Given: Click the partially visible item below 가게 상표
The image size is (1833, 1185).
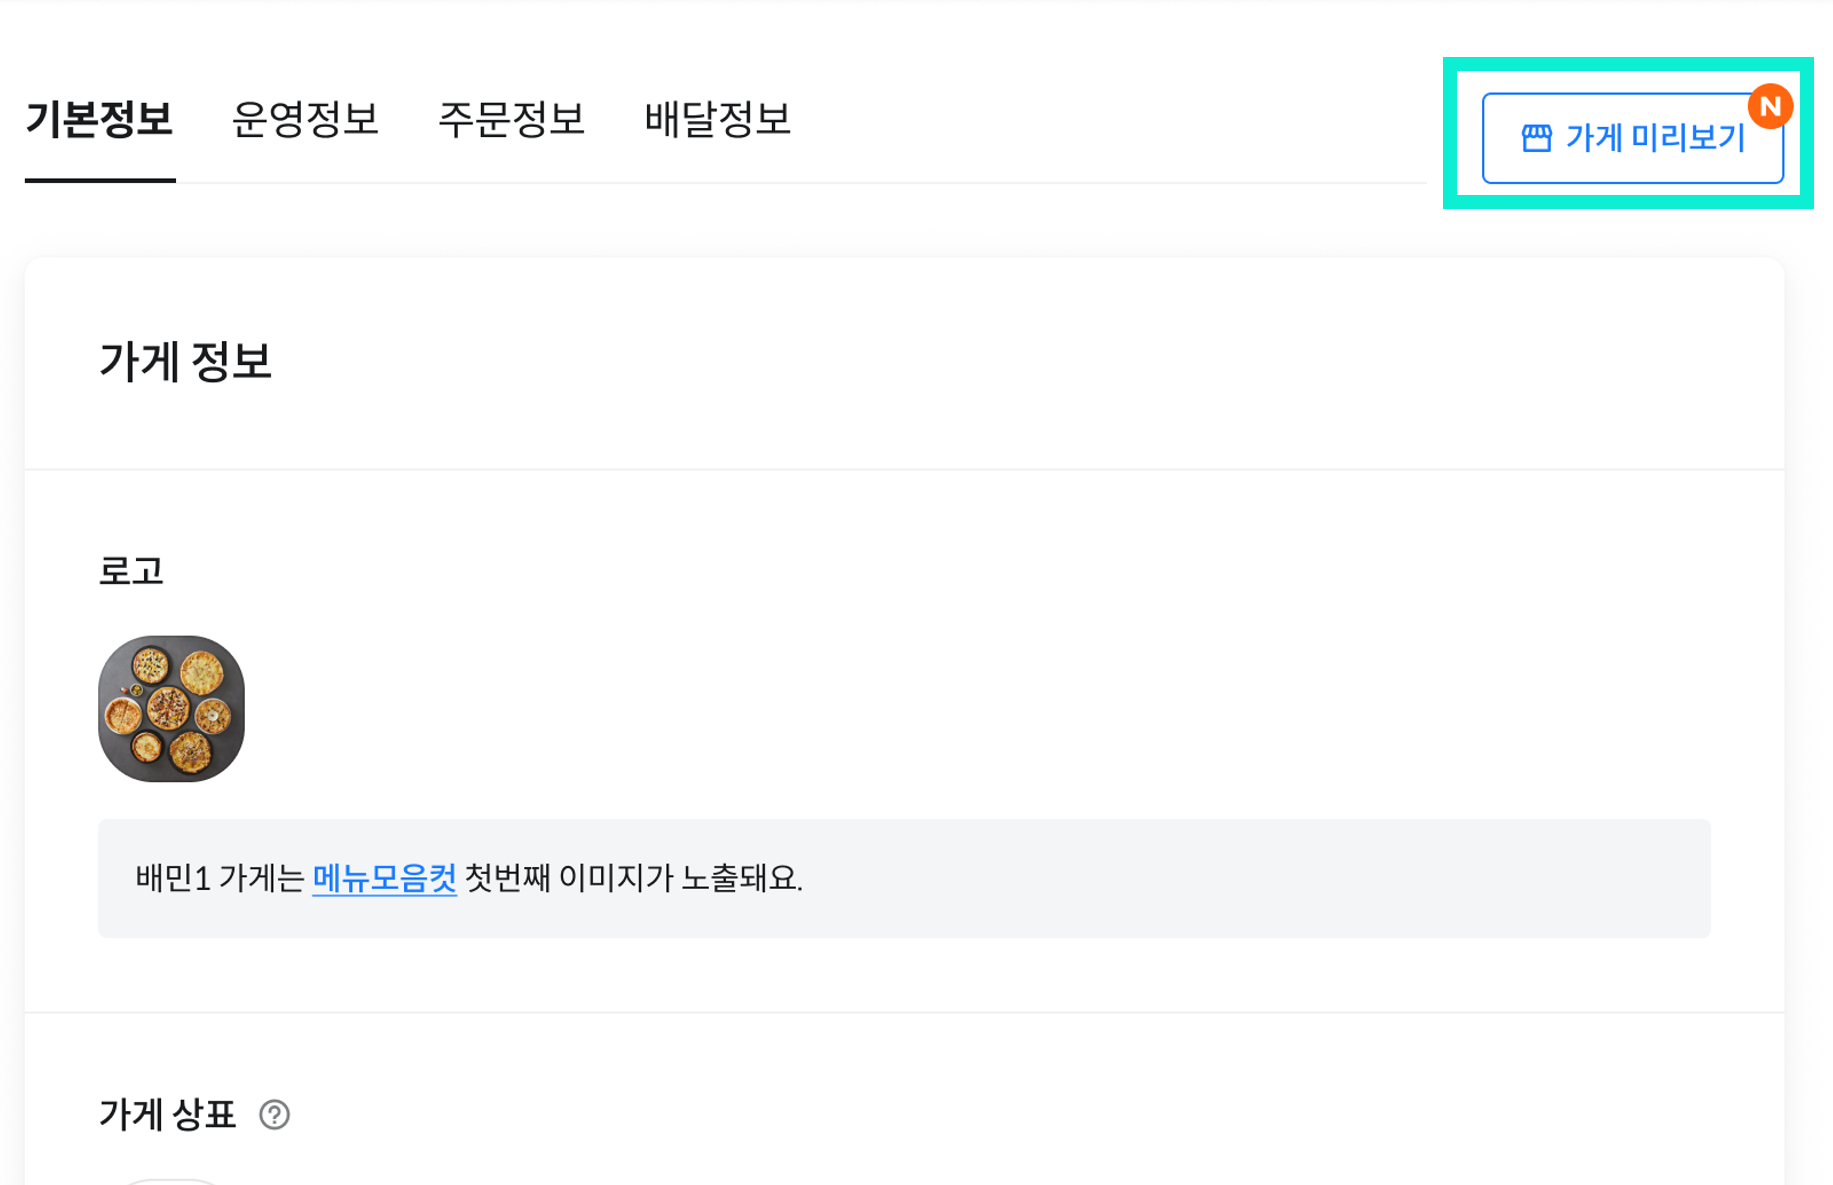Looking at the screenshot, I should [171, 1182].
